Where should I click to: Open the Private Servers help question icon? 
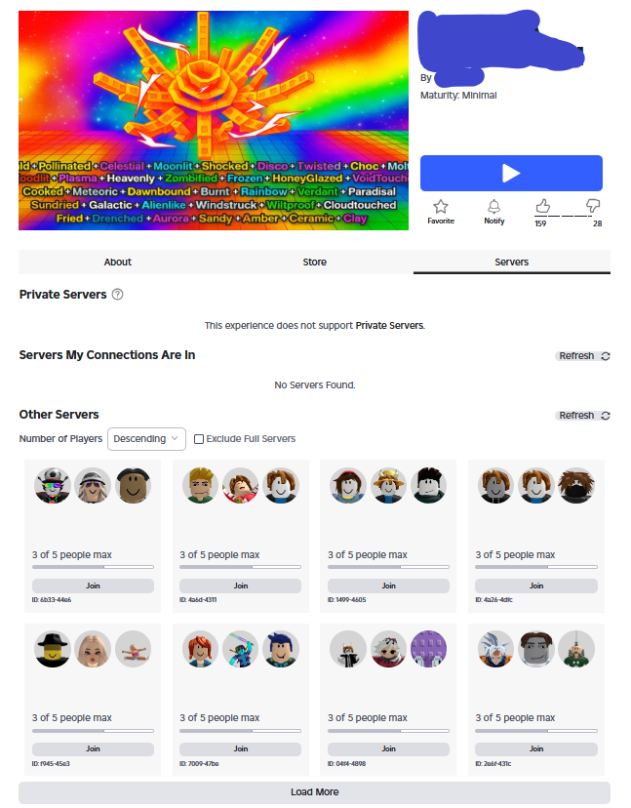coord(117,294)
